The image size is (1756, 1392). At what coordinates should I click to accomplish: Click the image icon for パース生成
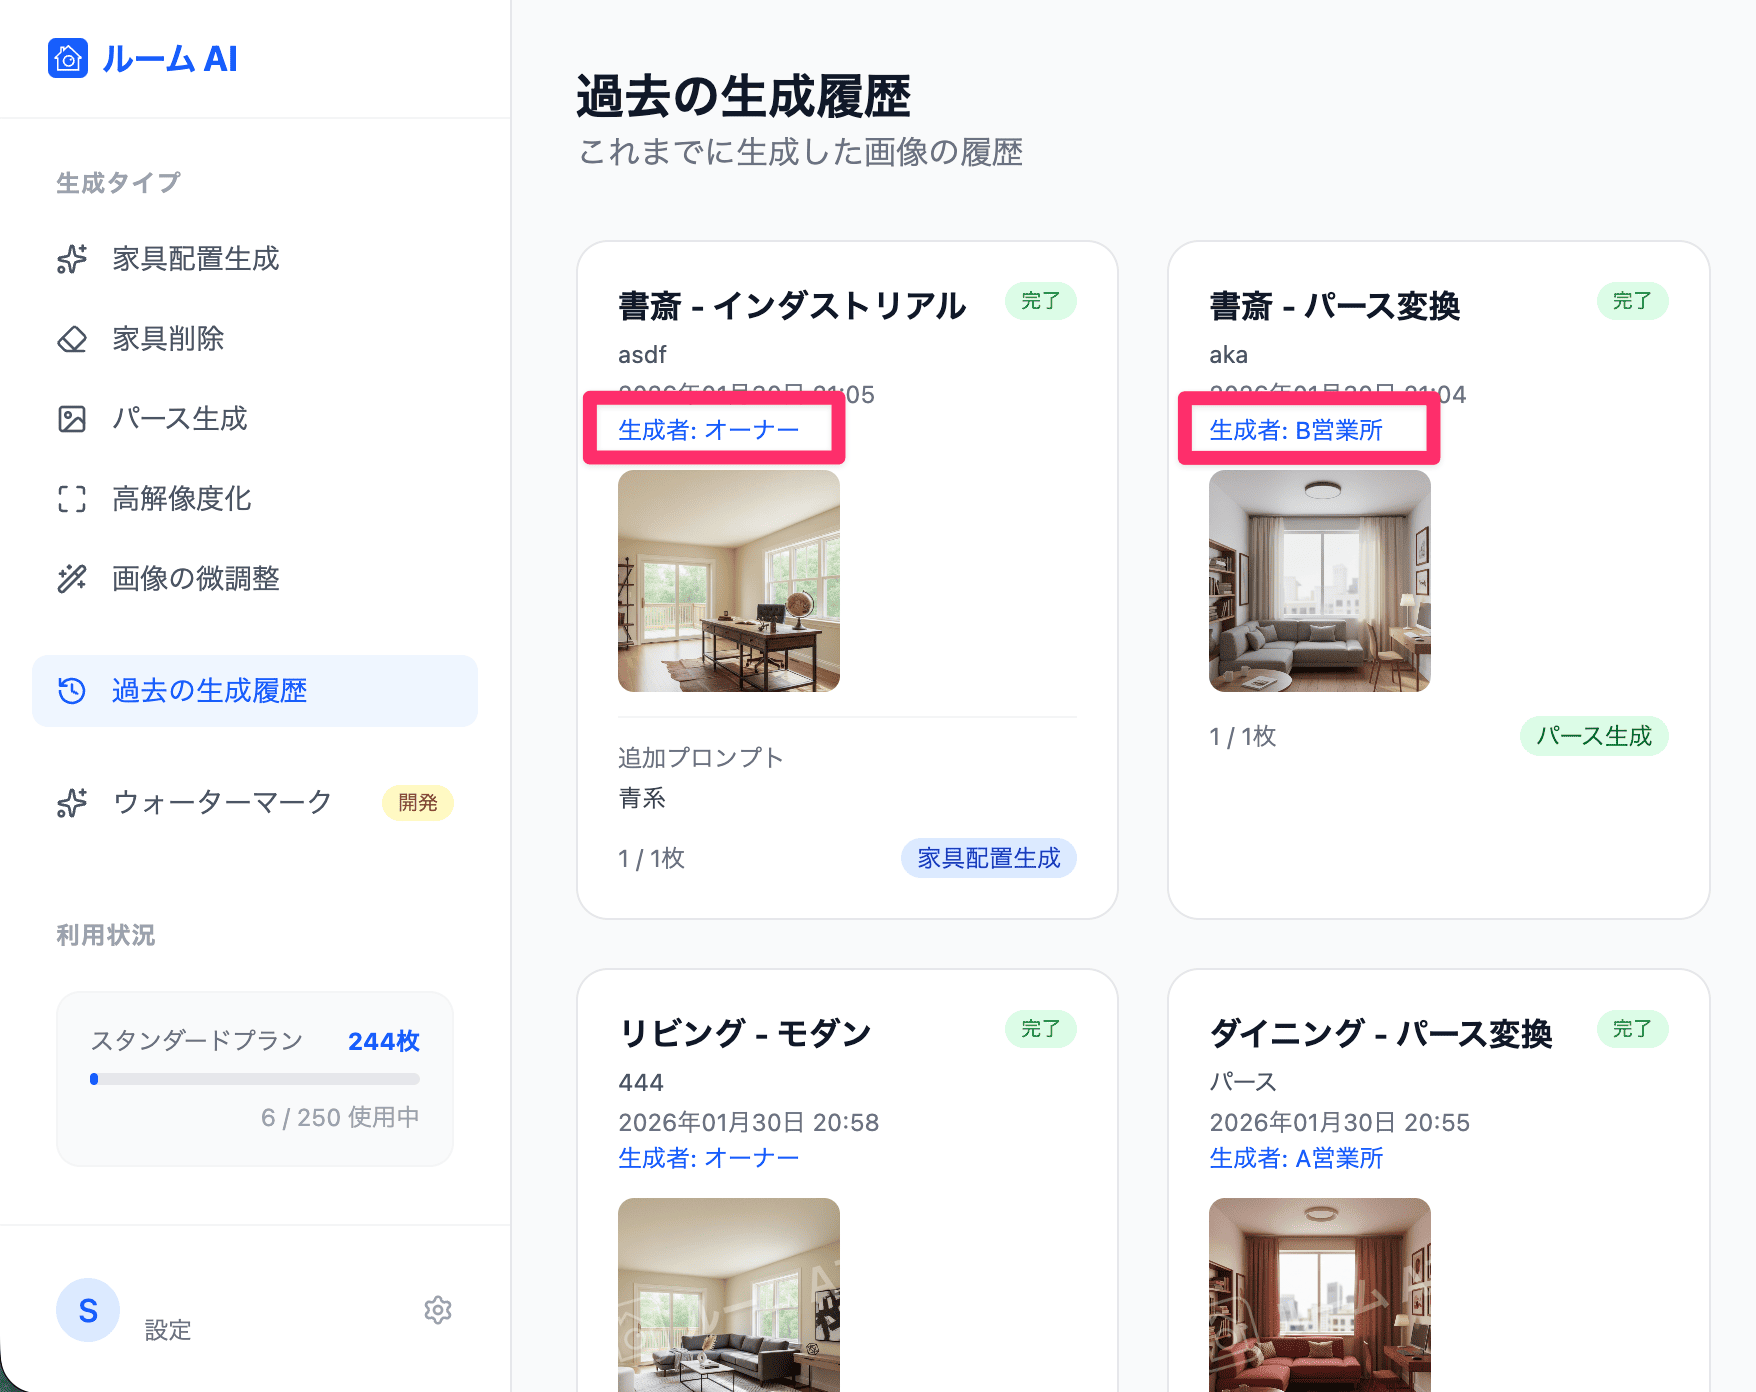pos(72,419)
